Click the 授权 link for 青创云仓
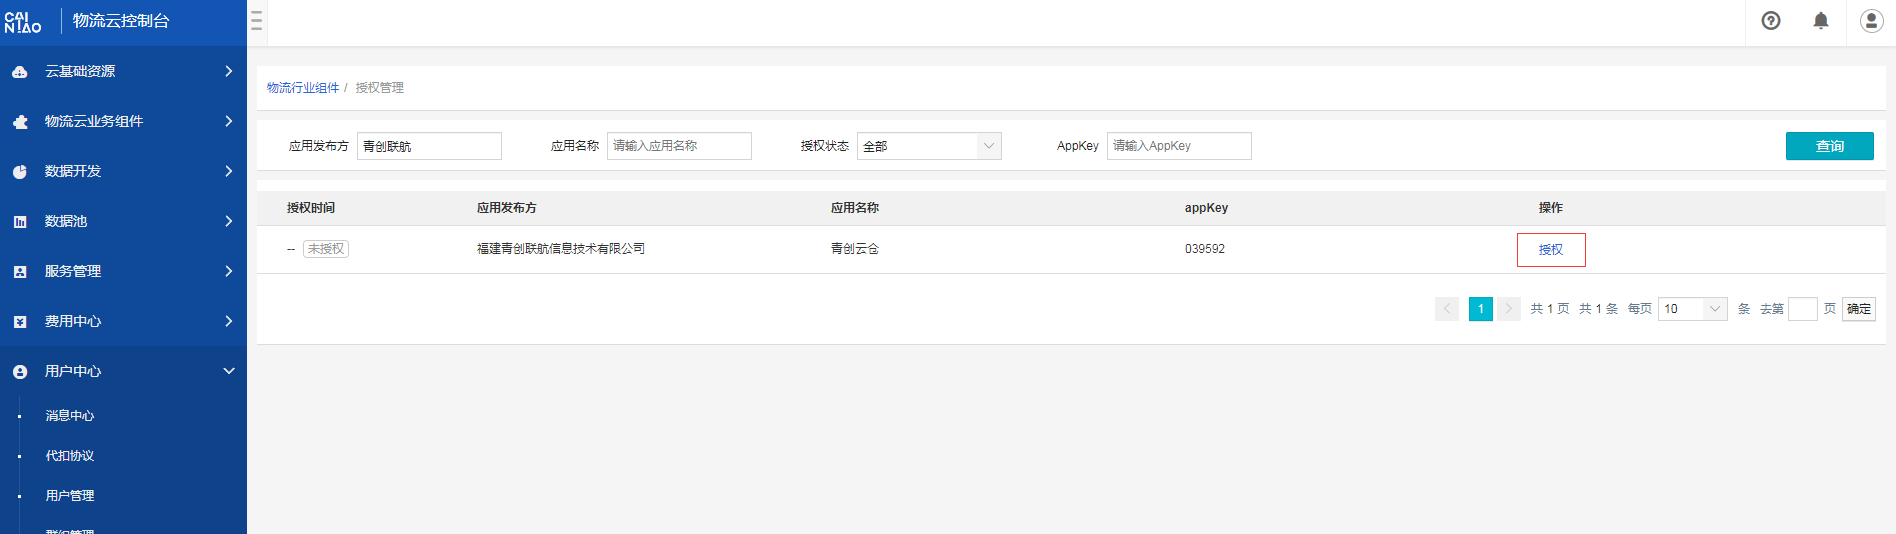Viewport: 1896px width, 534px height. coord(1550,250)
